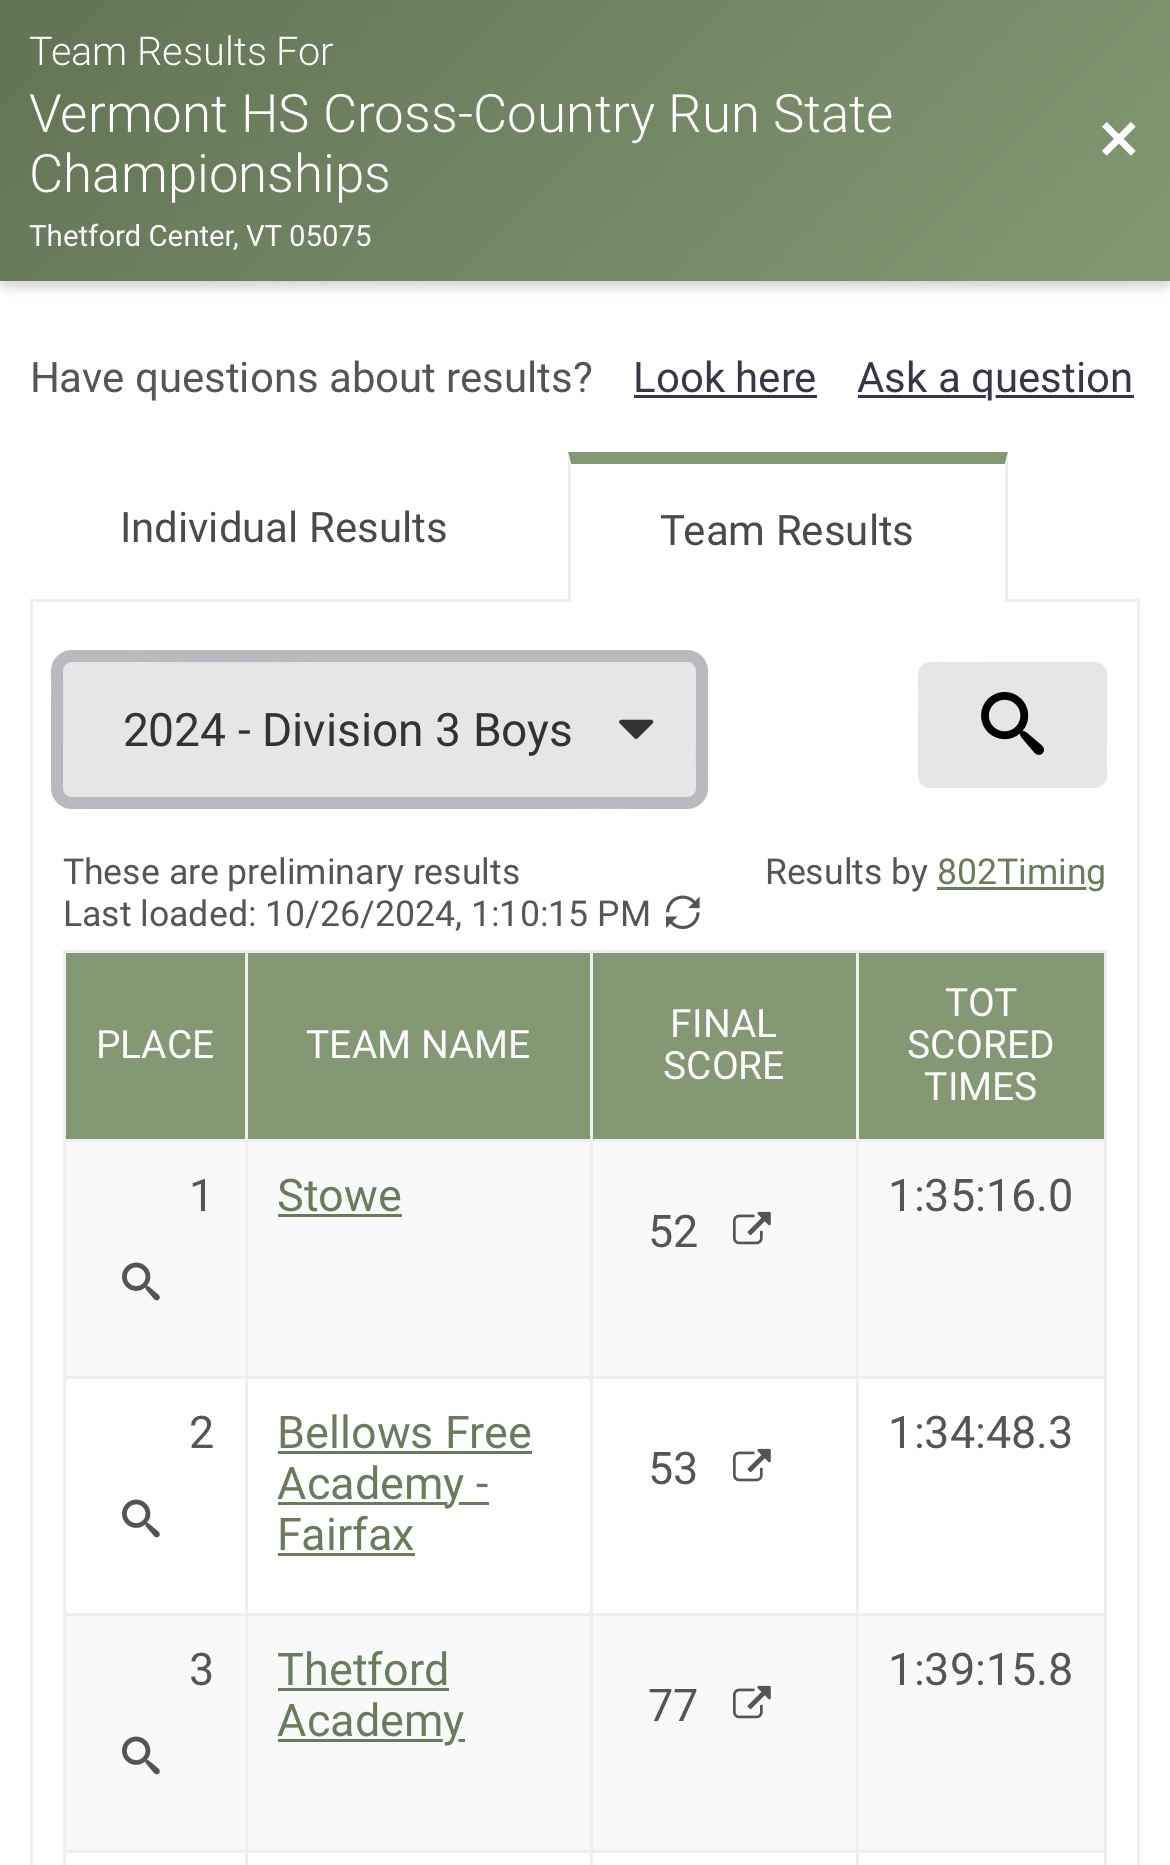Screen dimensions: 1170x1865
Task: Expand the 2024 - Division 3 Boys dropdown
Action: tap(380, 730)
